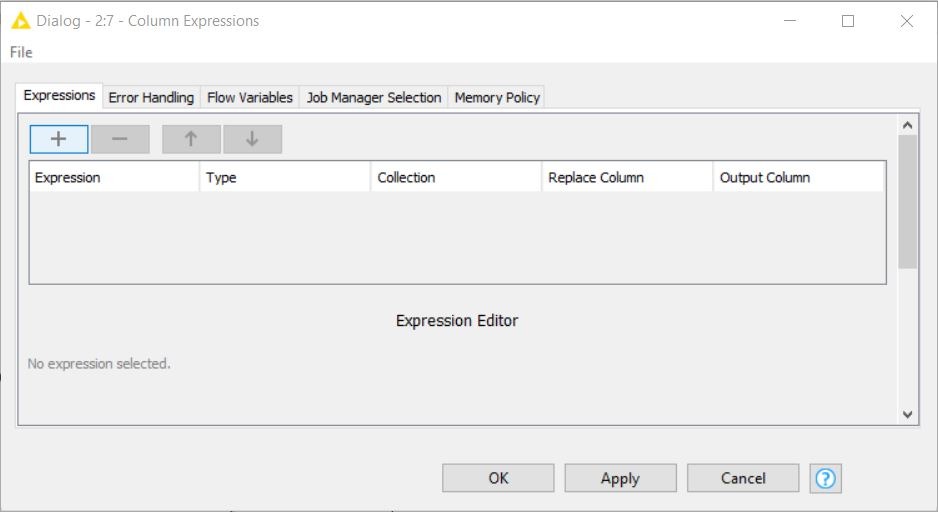
Task: Add a new expression with plus button
Action: pos(59,139)
